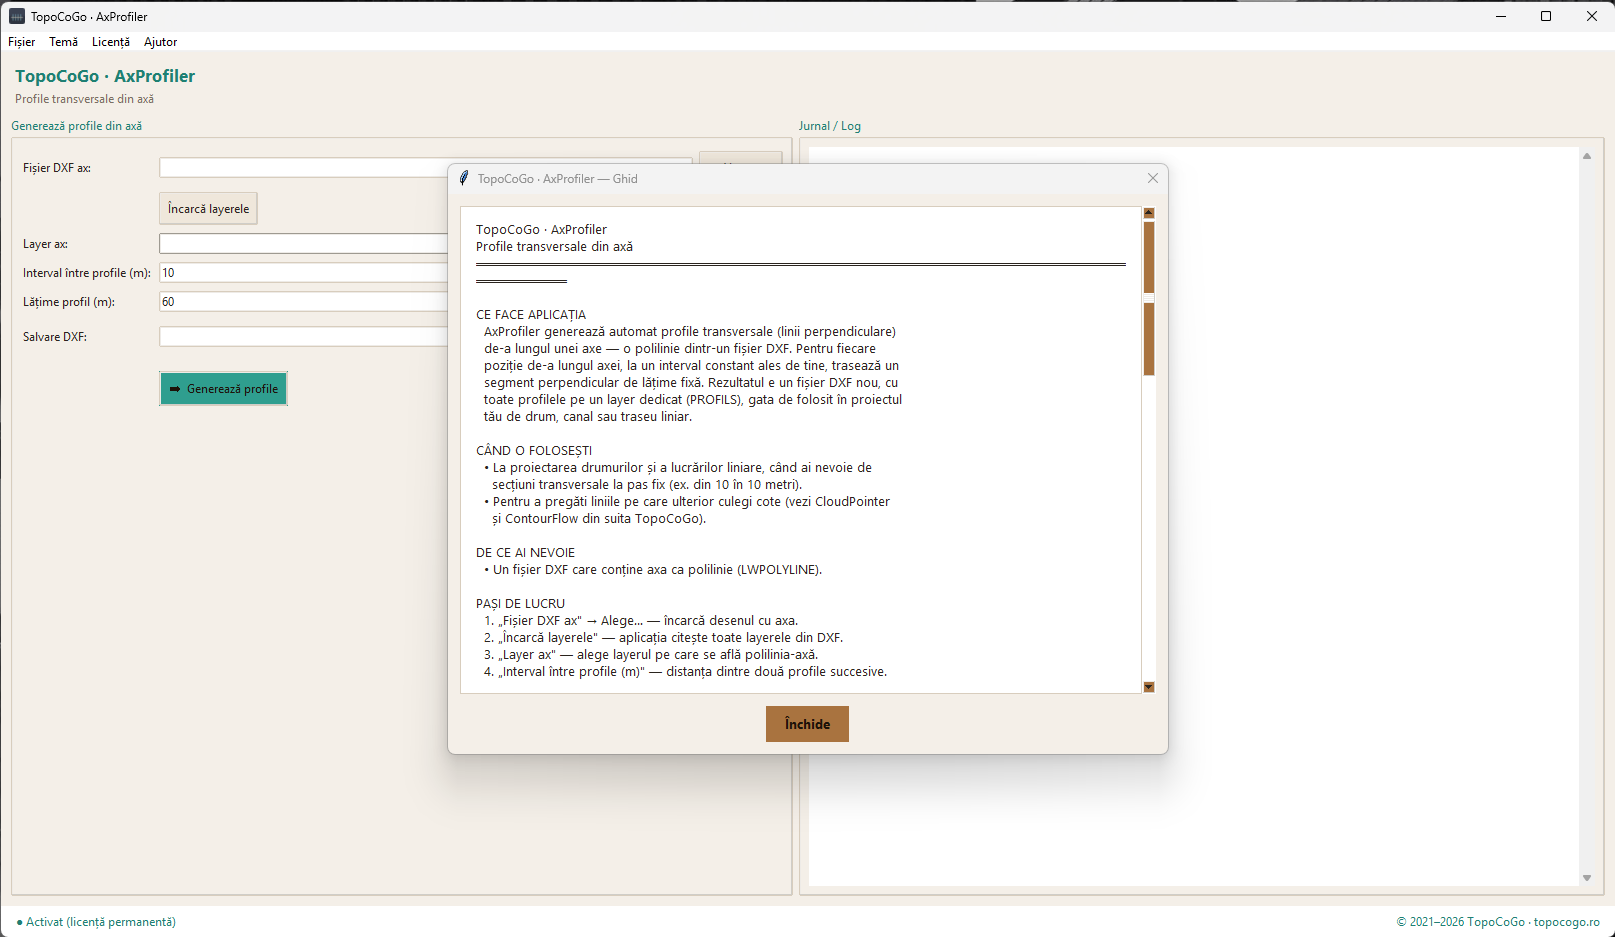Click the log panel scroll-up arrow
Viewport: 1615px width, 937px height.
coord(1586,156)
